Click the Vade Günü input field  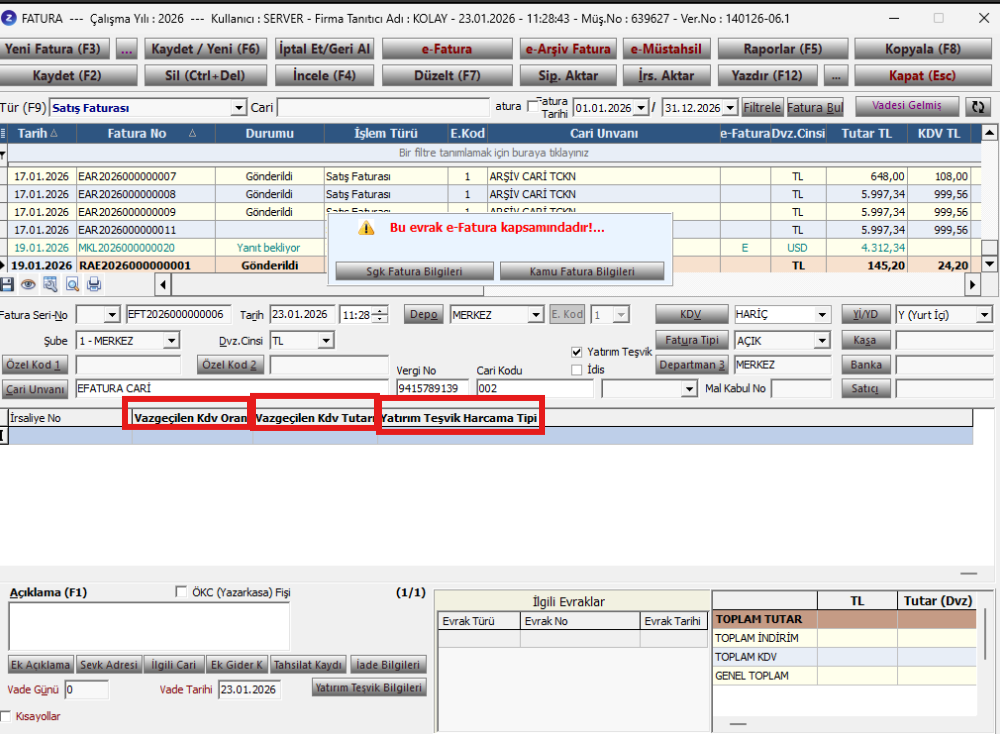87,689
